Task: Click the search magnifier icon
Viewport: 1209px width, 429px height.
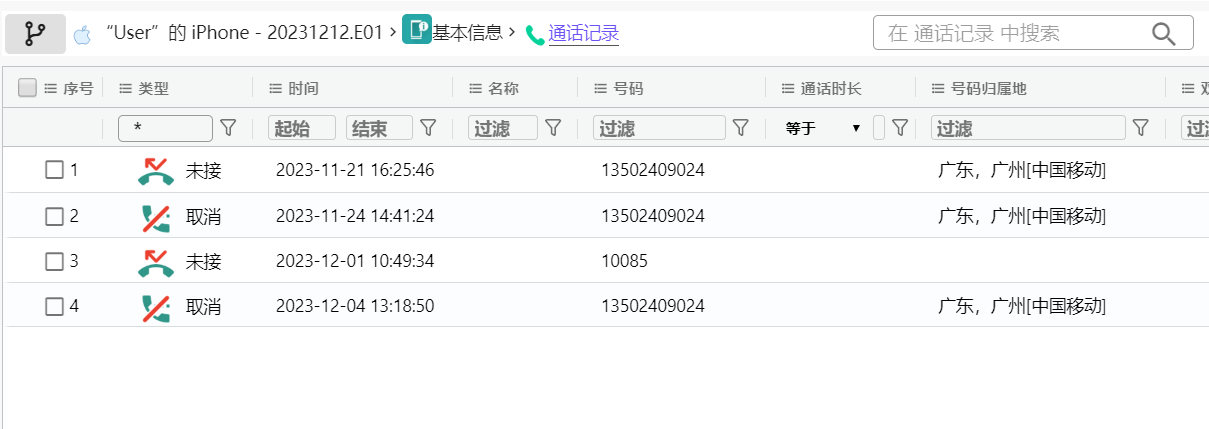Action: tap(1164, 34)
